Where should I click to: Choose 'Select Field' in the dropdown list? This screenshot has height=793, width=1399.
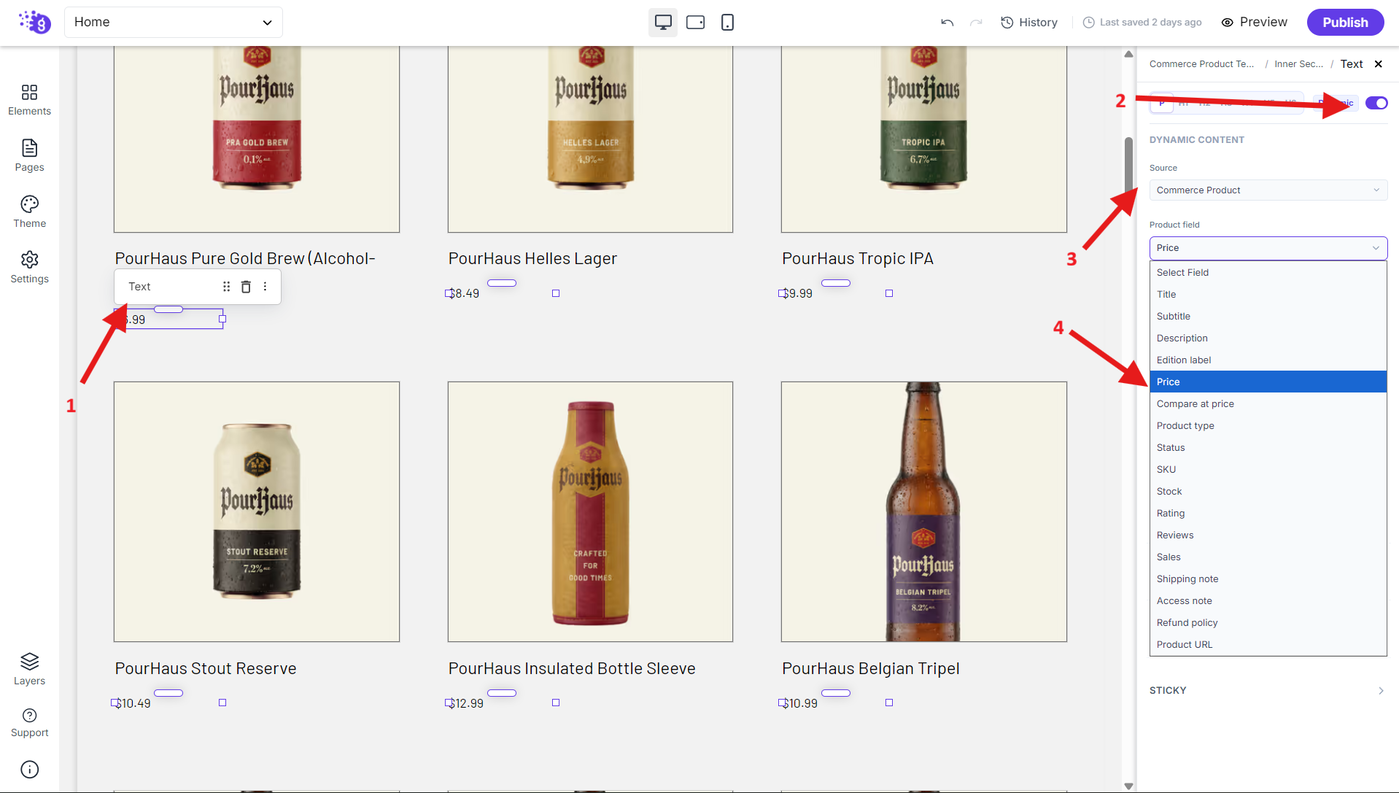pyautogui.click(x=1268, y=272)
